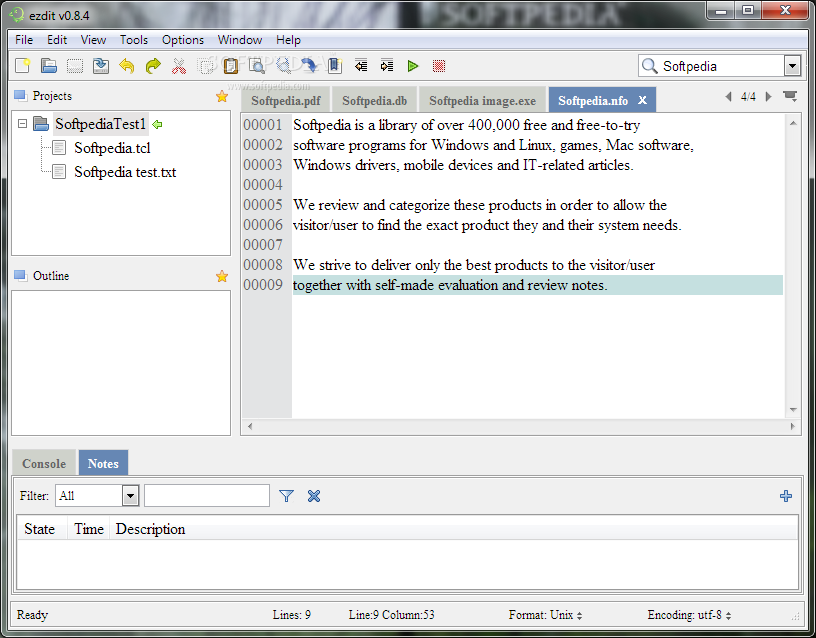Sort notes by Time column
This screenshot has width=816, height=638.
tap(88, 529)
